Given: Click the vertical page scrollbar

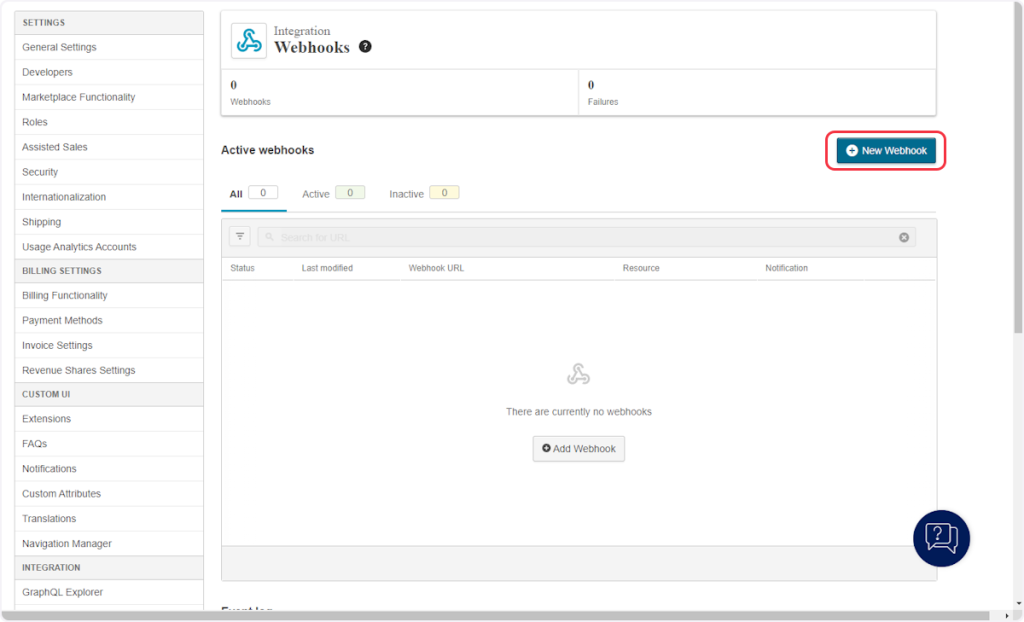Looking at the screenshot, I should (x=1017, y=170).
